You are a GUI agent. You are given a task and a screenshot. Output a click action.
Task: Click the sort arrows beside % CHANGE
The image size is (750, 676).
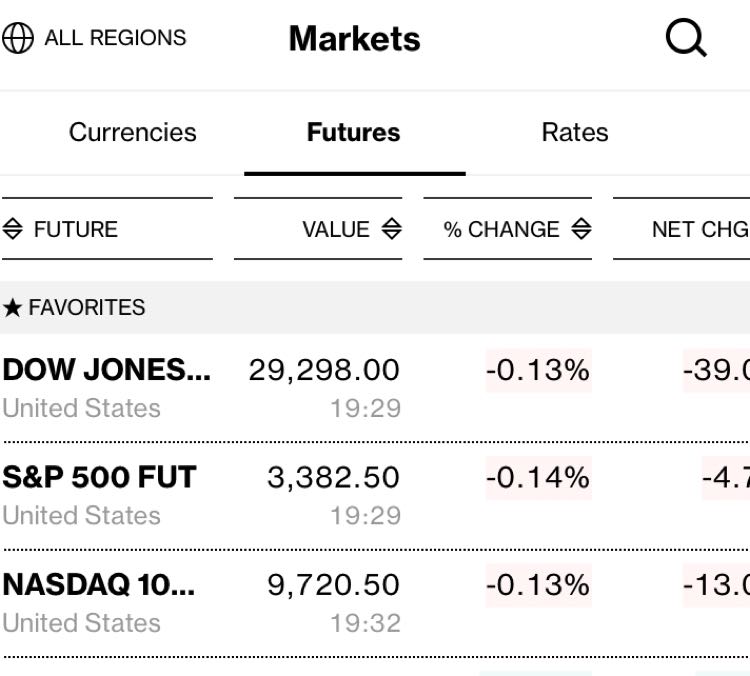coord(581,229)
